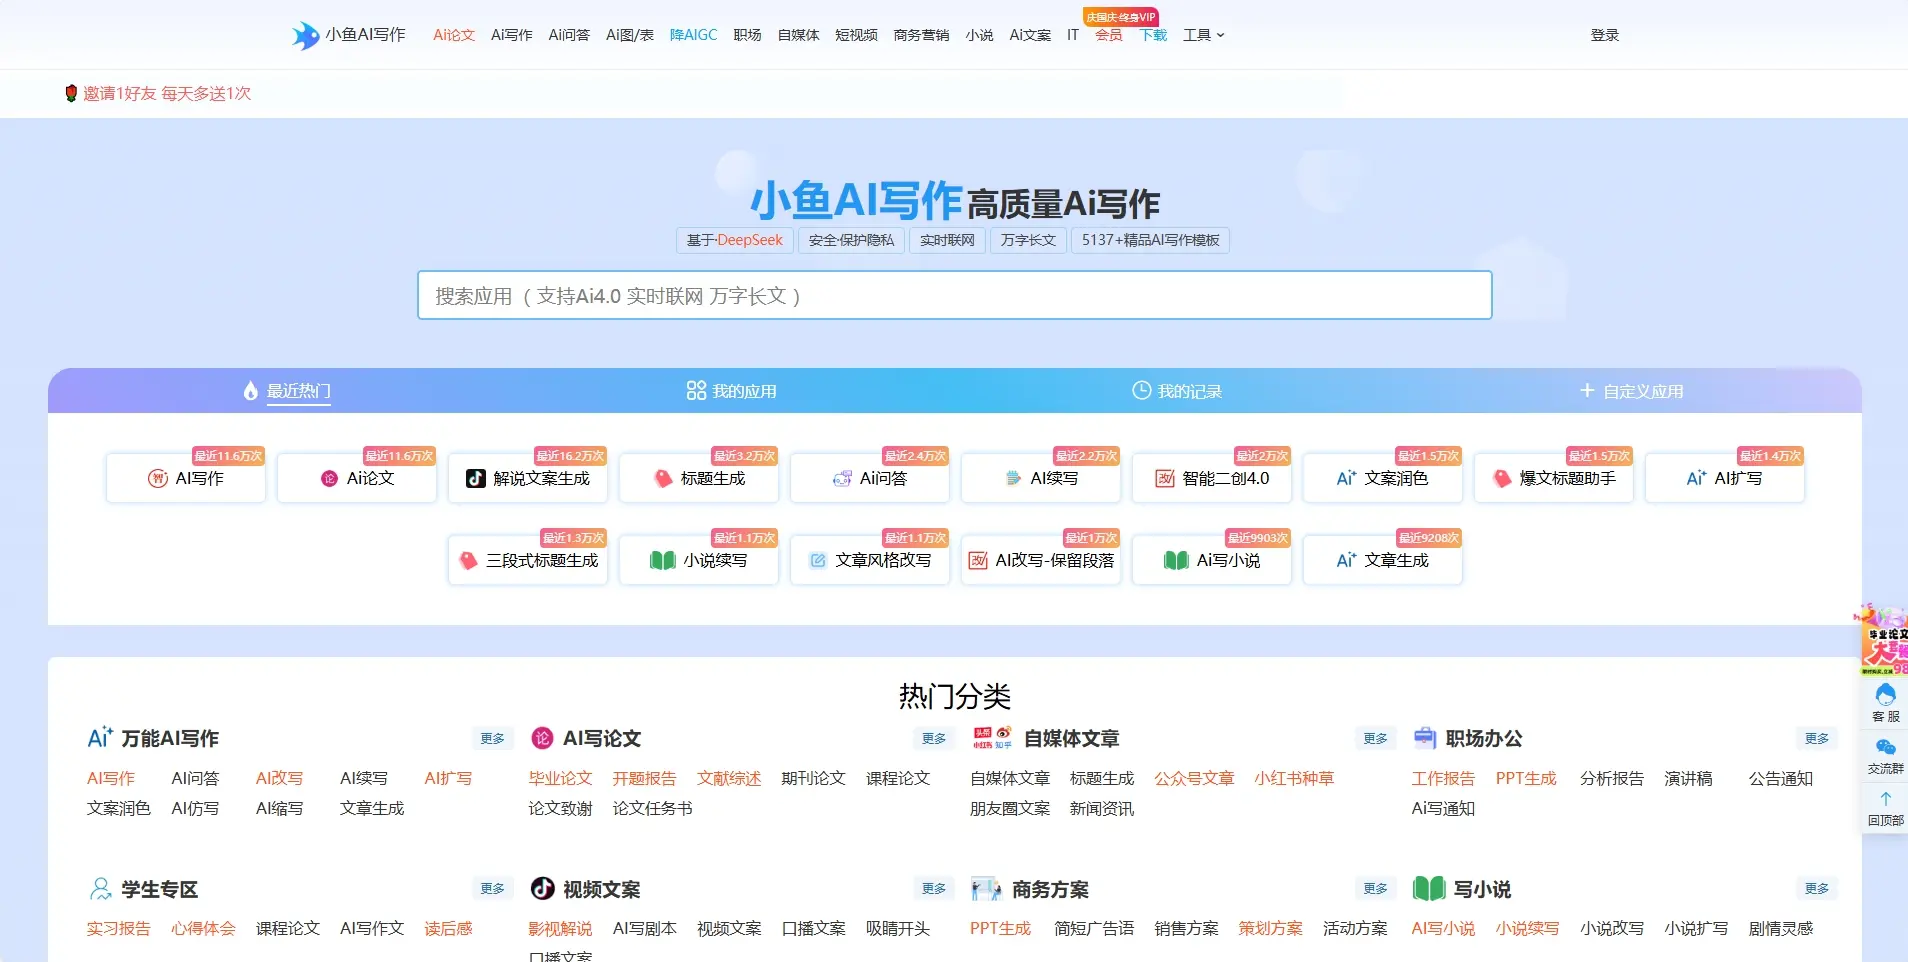Show 更多 in the 职场办公 section

point(1816,739)
